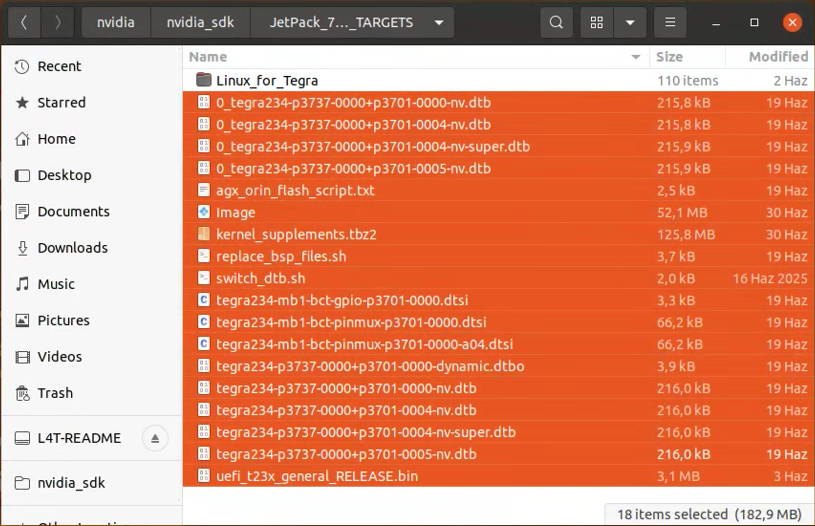Screen dimensions: 815x526
Task: Click the L4T-README drive icon
Action: click(22, 439)
